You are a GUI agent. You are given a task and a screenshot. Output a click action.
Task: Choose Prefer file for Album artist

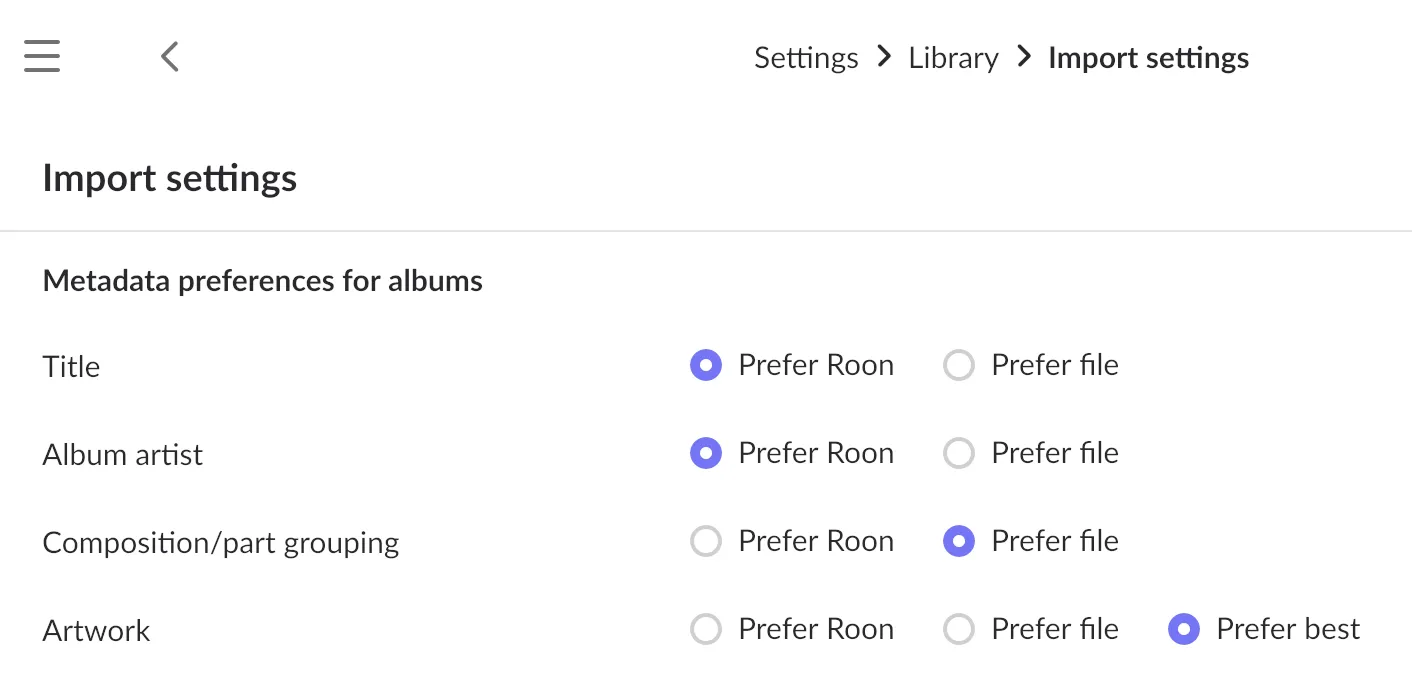coord(959,454)
